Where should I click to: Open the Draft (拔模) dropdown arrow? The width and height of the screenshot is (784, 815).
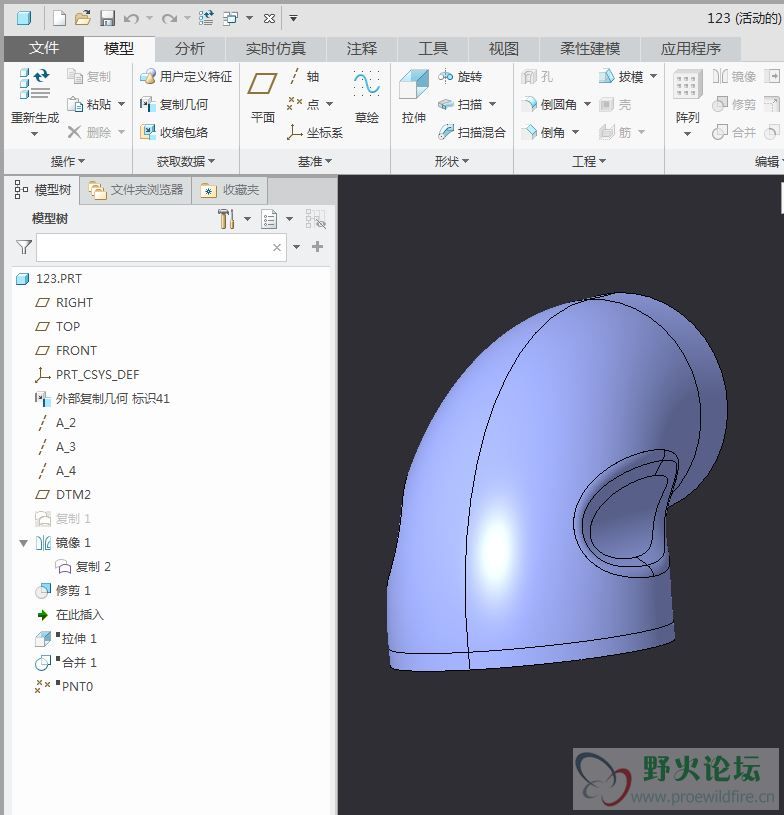(654, 76)
